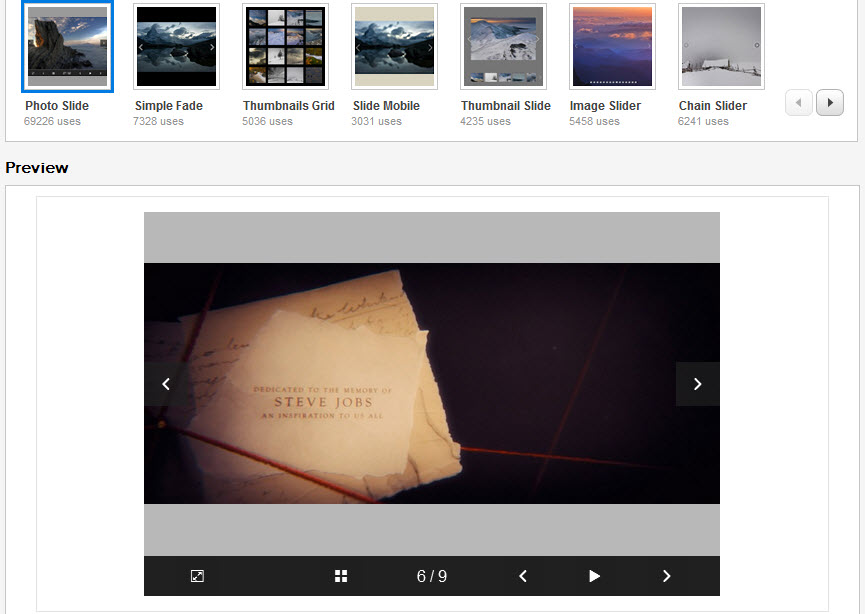Image resolution: width=865 pixels, height=614 pixels.
Task: Choose the Thumbnails Grid template thumbnail
Action: (x=285, y=46)
